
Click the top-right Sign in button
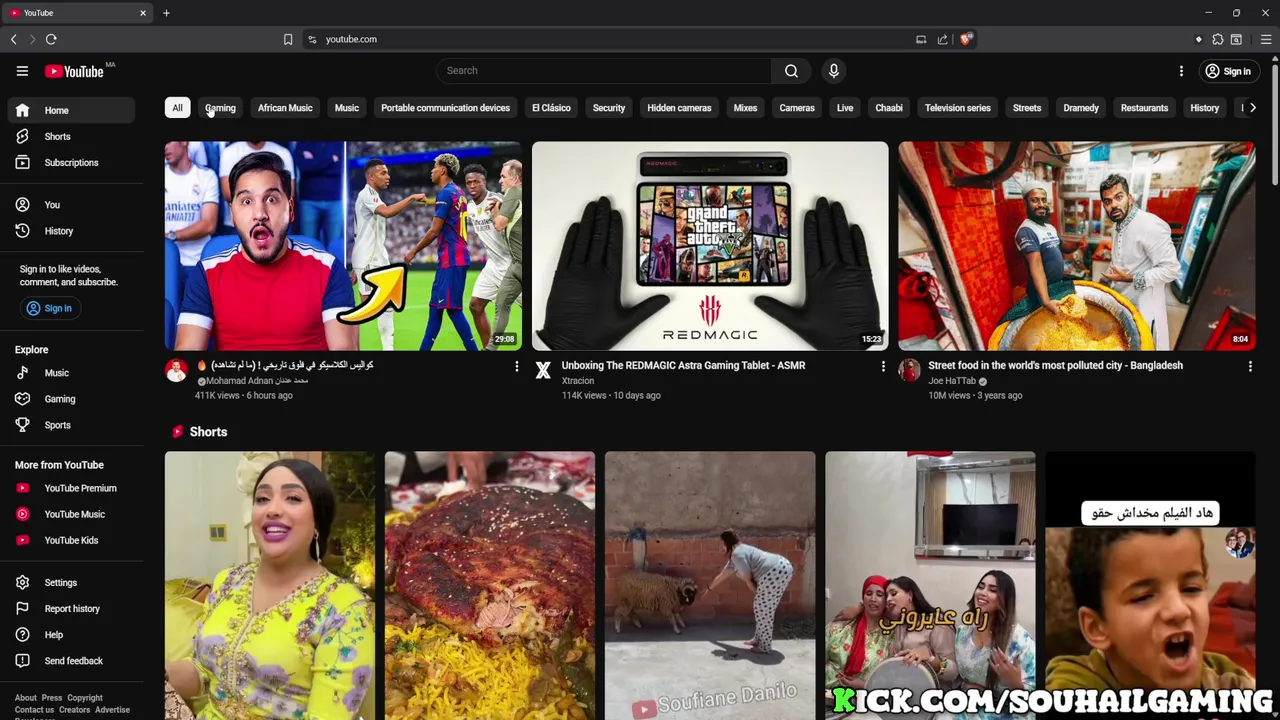(x=1228, y=71)
